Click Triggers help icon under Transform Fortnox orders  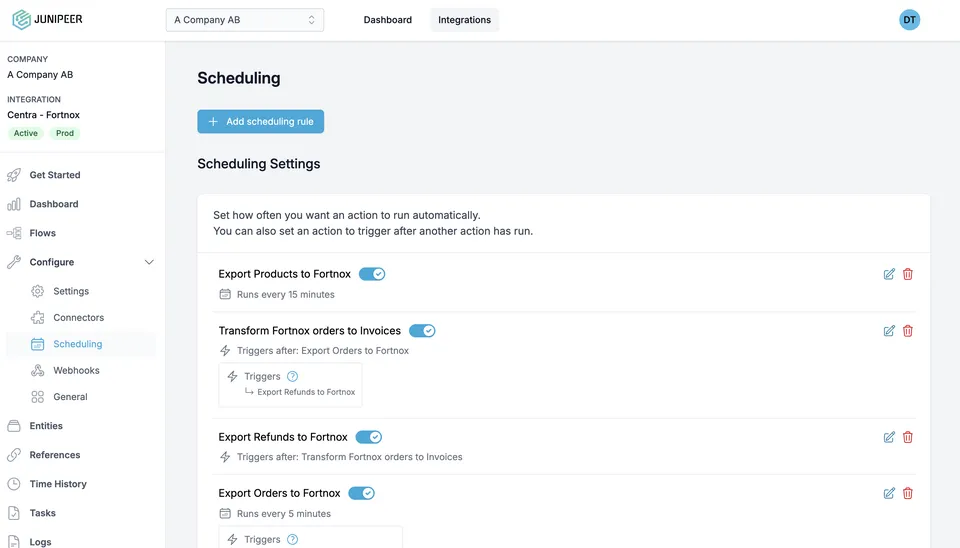point(293,377)
